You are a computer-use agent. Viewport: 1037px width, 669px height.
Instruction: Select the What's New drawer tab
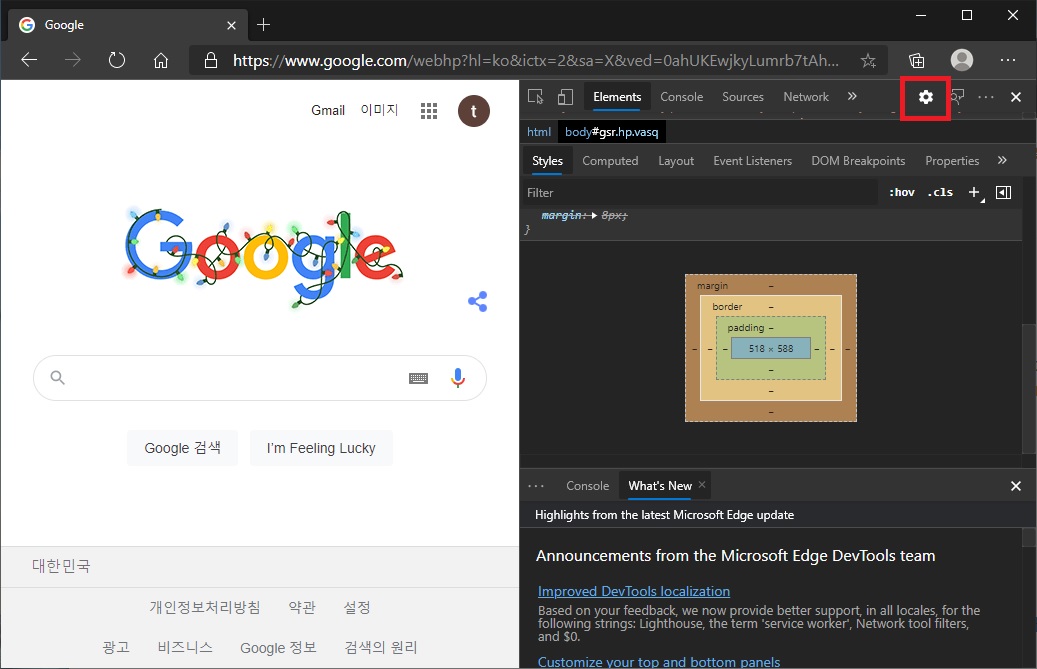pyautogui.click(x=659, y=486)
